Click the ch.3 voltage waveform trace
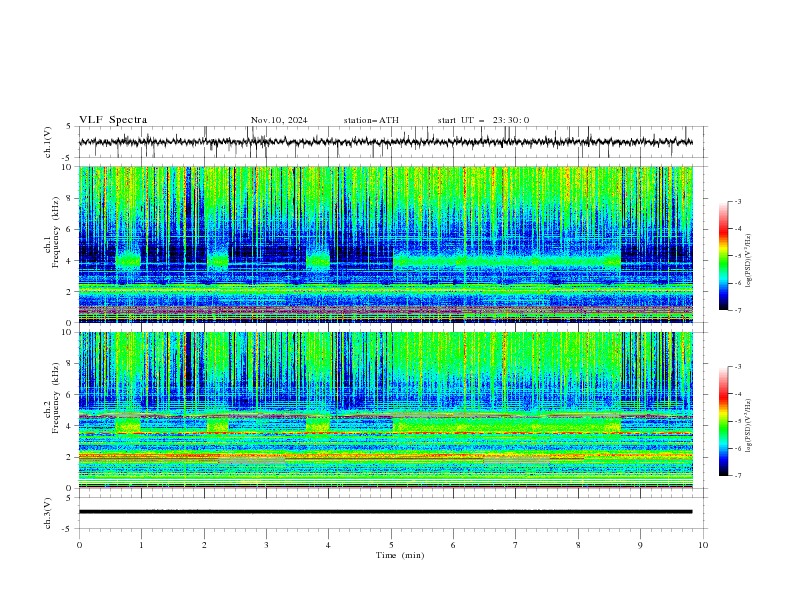 coord(385,512)
